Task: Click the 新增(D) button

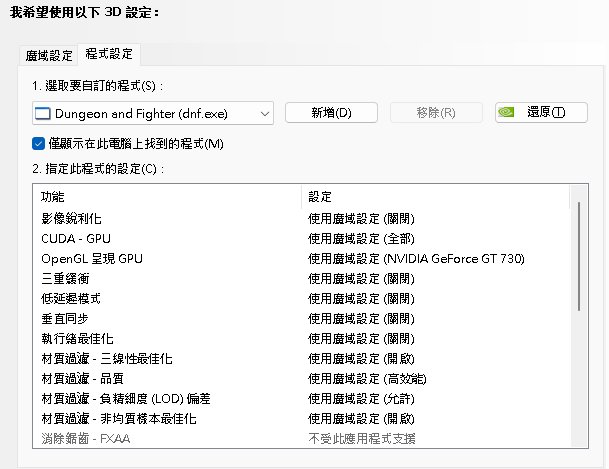Action: pos(331,113)
